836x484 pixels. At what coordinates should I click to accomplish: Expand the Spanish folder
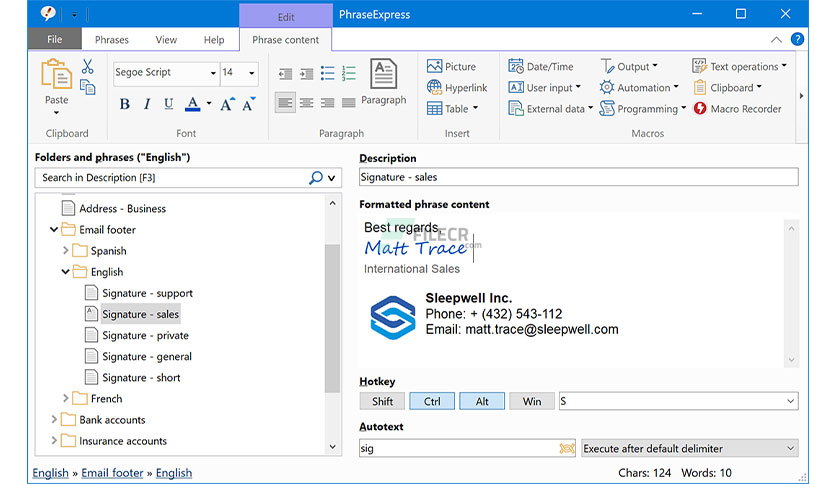(x=67, y=251)
